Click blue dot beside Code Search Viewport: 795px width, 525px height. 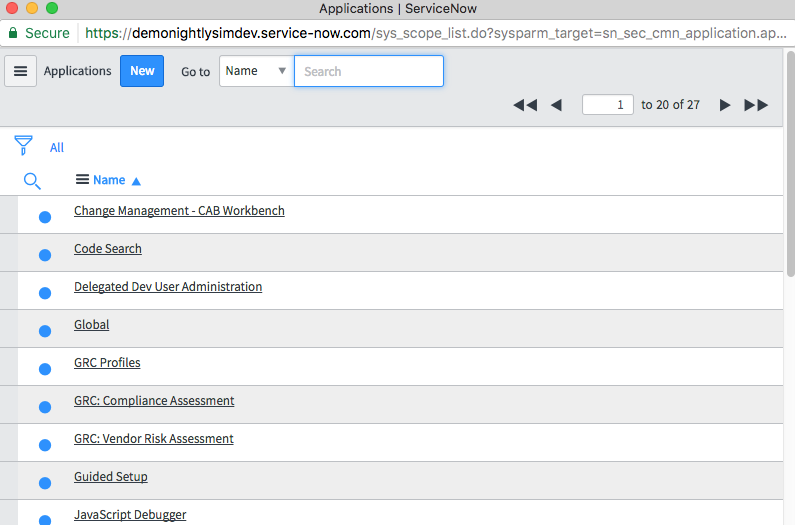[45, 255]
